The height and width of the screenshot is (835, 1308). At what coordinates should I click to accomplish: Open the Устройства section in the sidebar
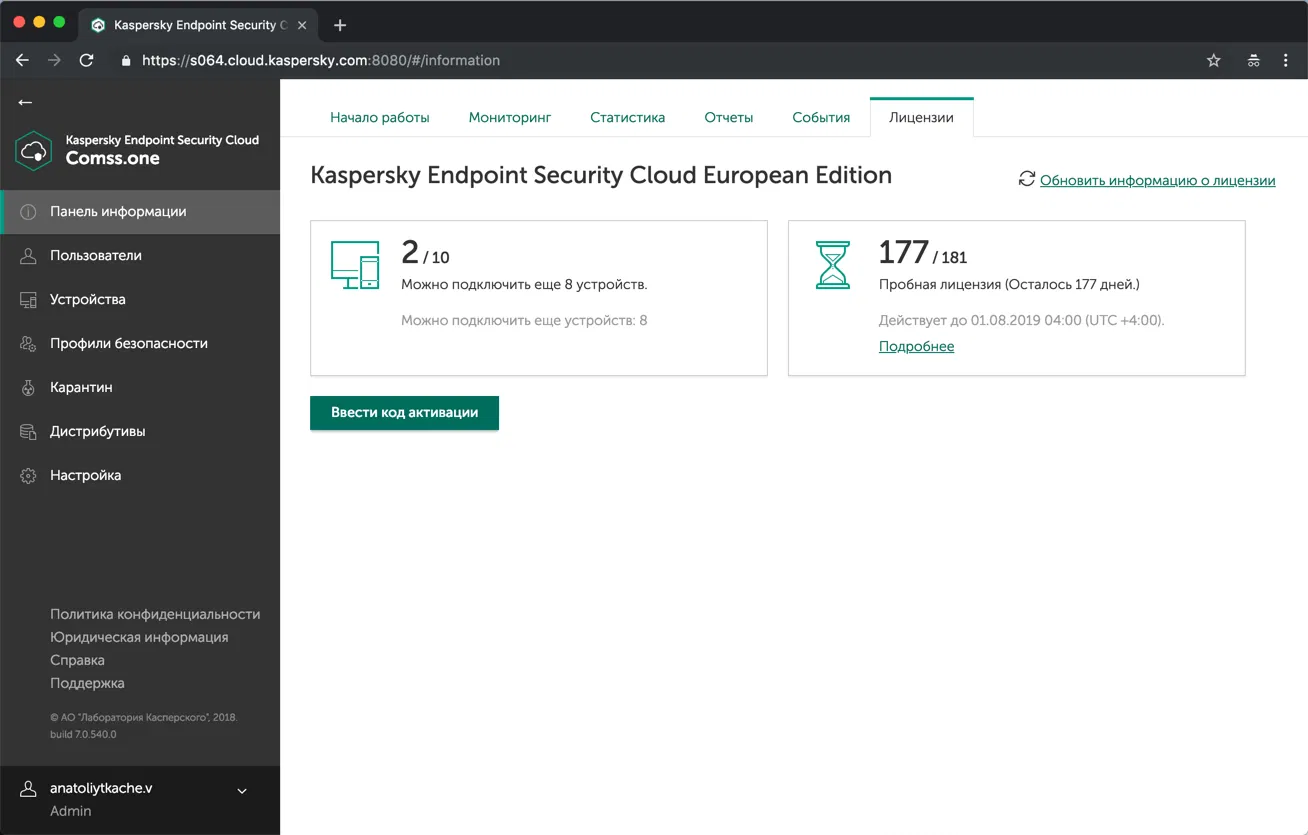coord(95,299)
